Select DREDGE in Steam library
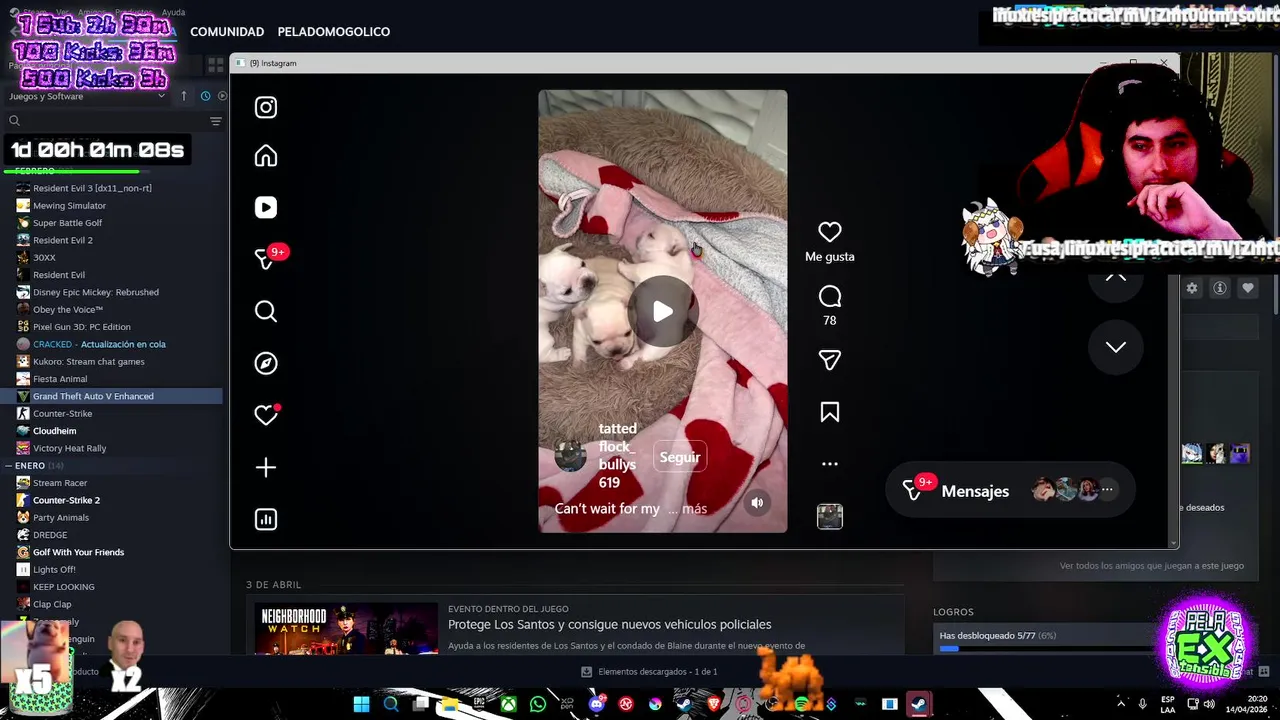Screen dimensions: 1280x720 [50, 535]
